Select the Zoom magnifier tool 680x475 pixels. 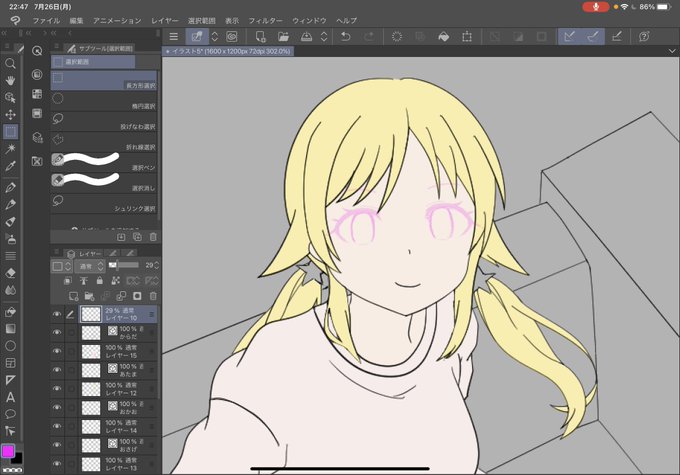click(x=10, y=64)
